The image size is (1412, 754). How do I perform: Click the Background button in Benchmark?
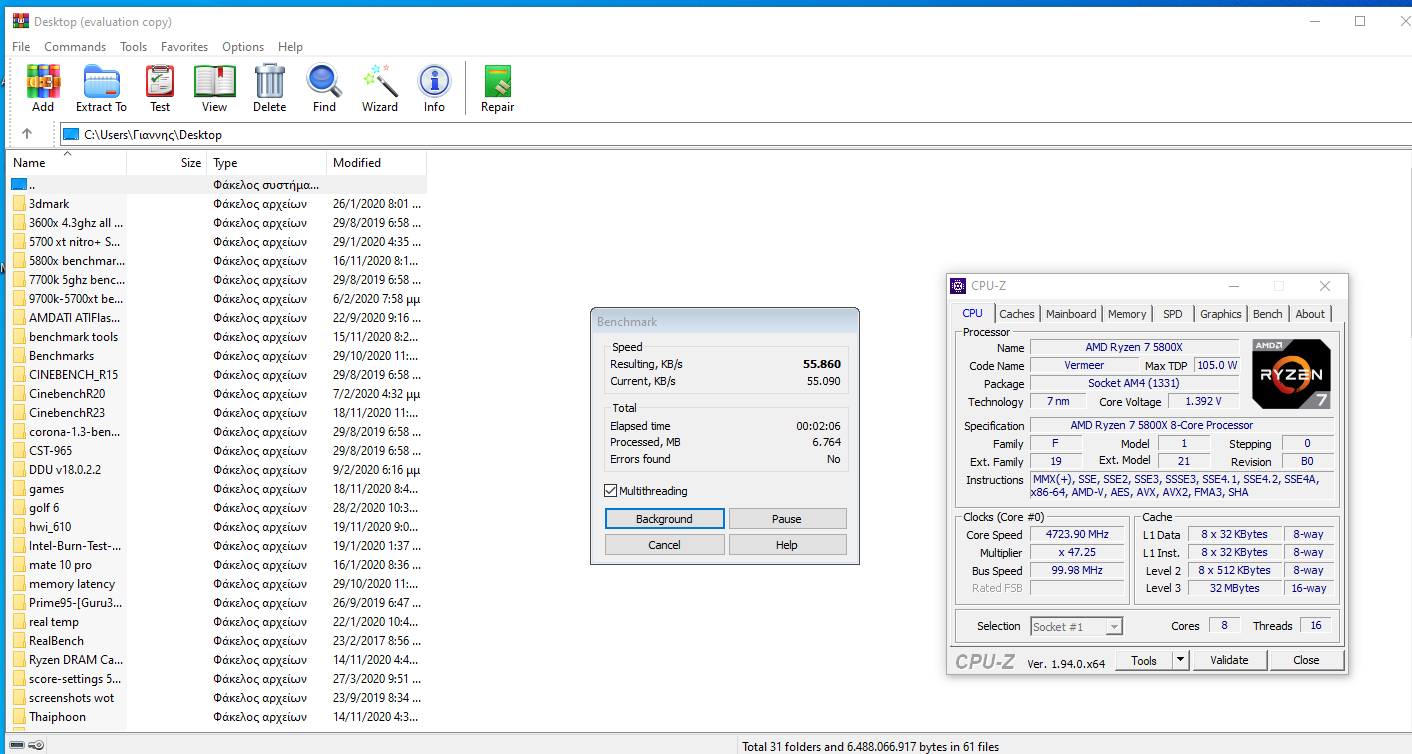[x=664, y=519]
